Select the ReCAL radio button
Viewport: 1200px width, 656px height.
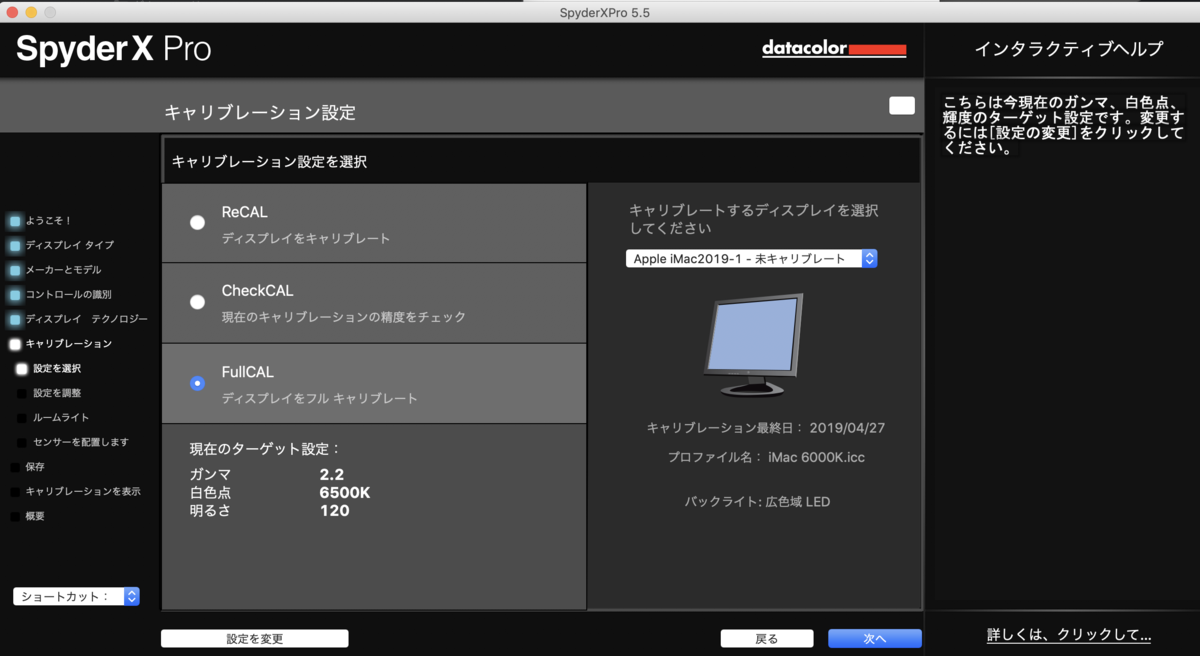click(x=197, y=223)
